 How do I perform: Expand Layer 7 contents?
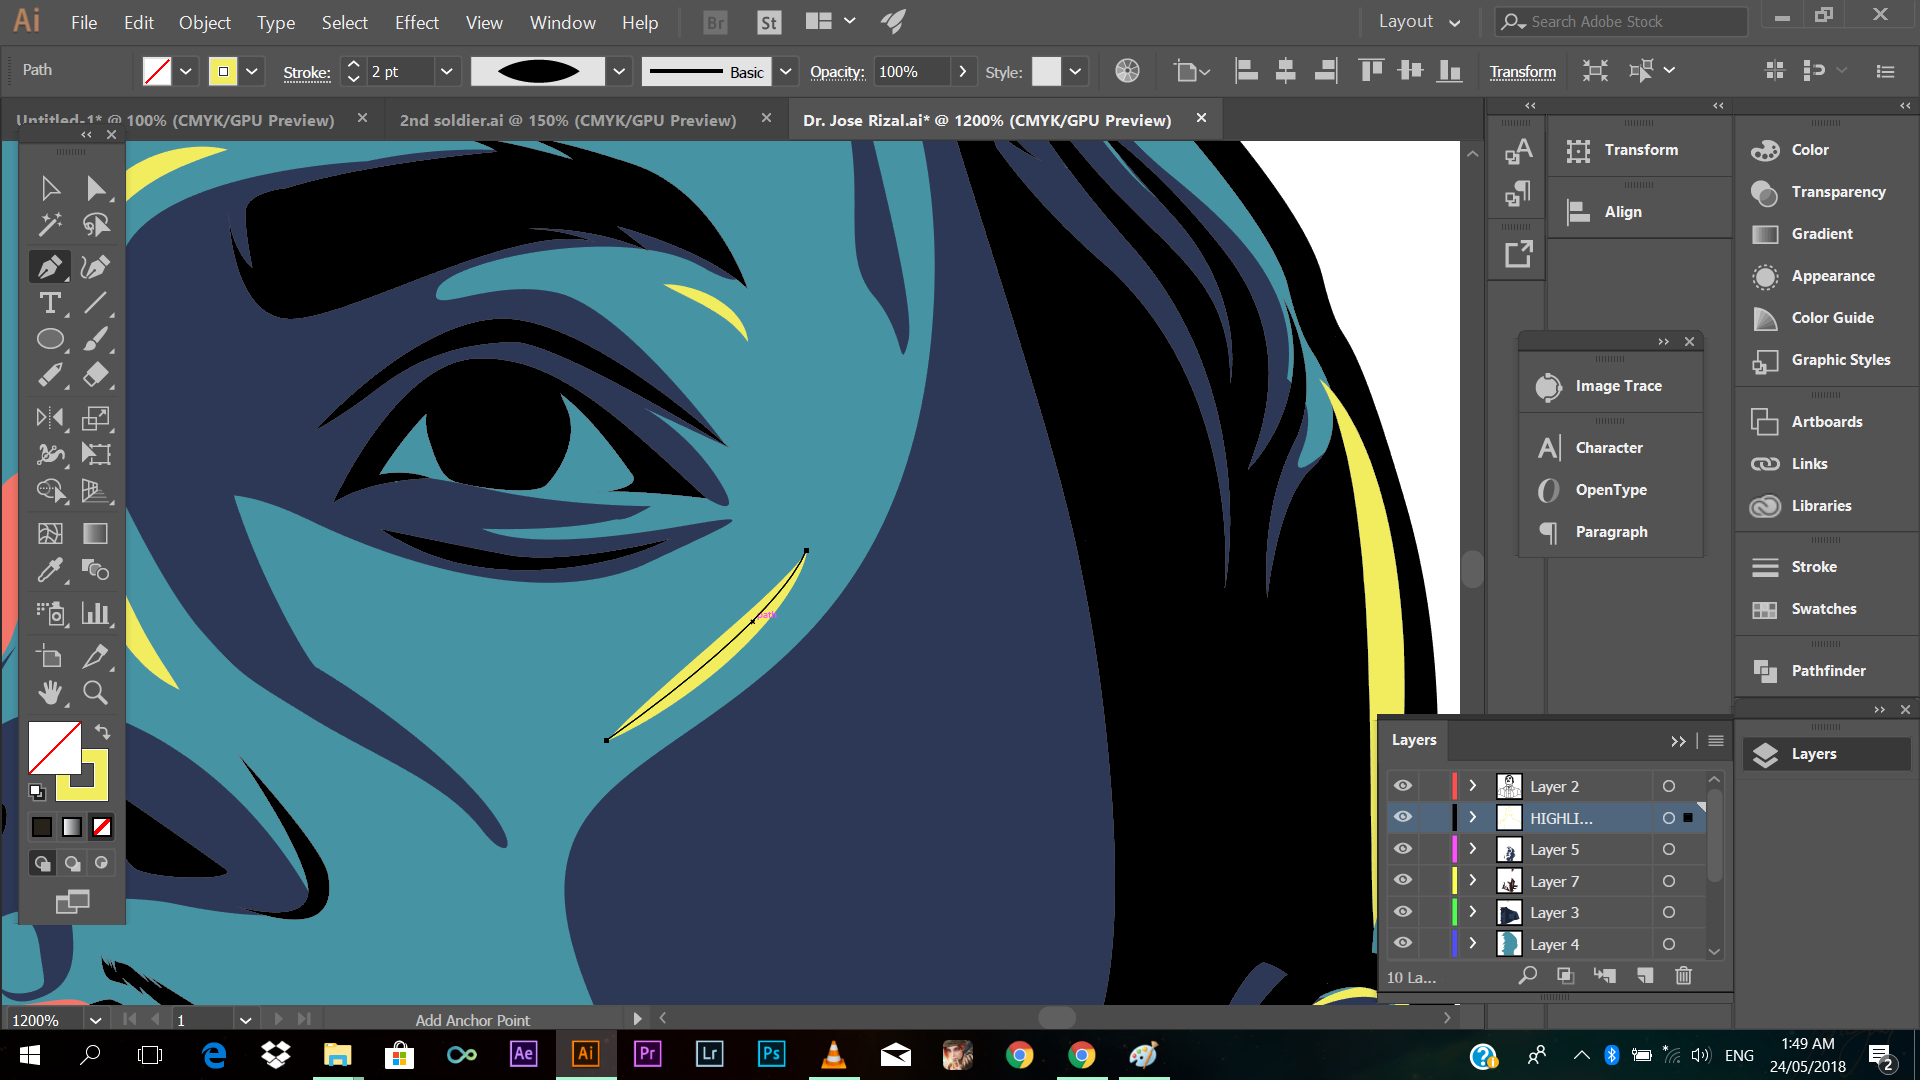[1473, 881]
